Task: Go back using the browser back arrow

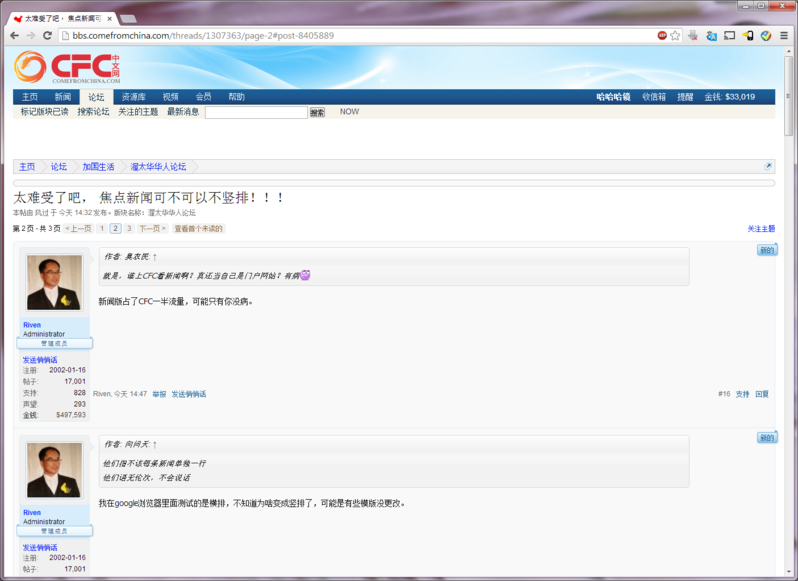Action: 14,36
